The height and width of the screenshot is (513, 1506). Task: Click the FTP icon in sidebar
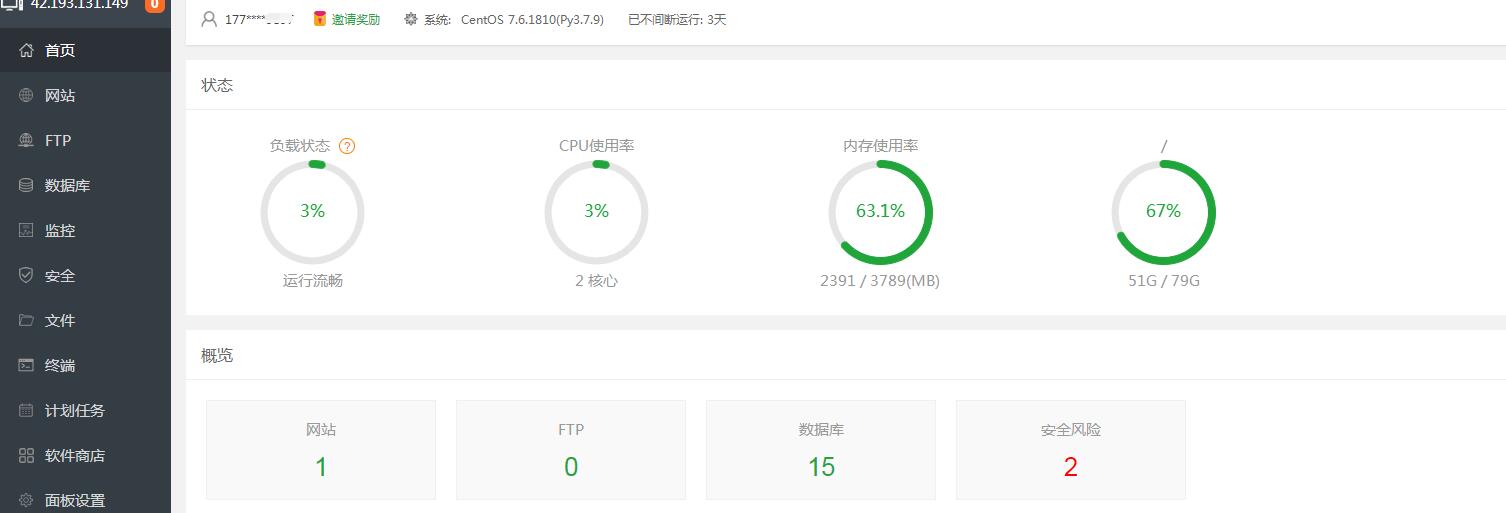click(x=26, y=140)
